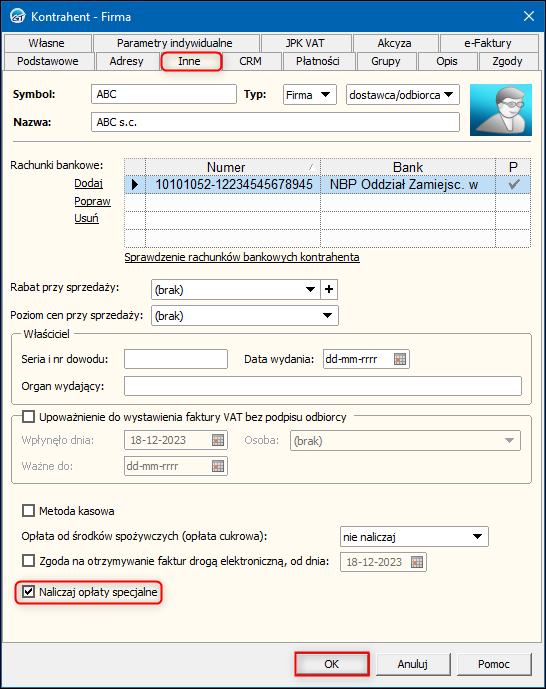Click the primary account checkmark in column P
Screen dimensions: 546x689
513,185
